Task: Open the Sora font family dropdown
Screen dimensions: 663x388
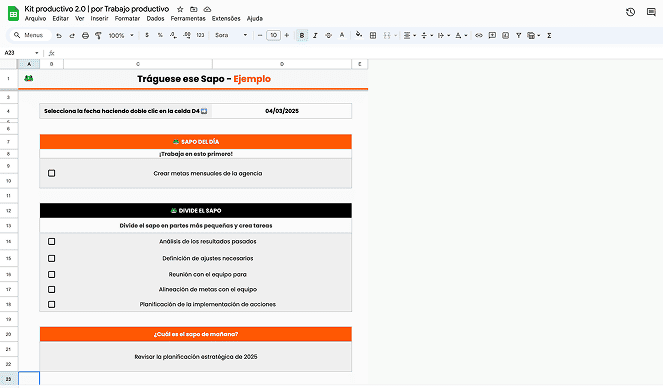Action: point(231,36)
